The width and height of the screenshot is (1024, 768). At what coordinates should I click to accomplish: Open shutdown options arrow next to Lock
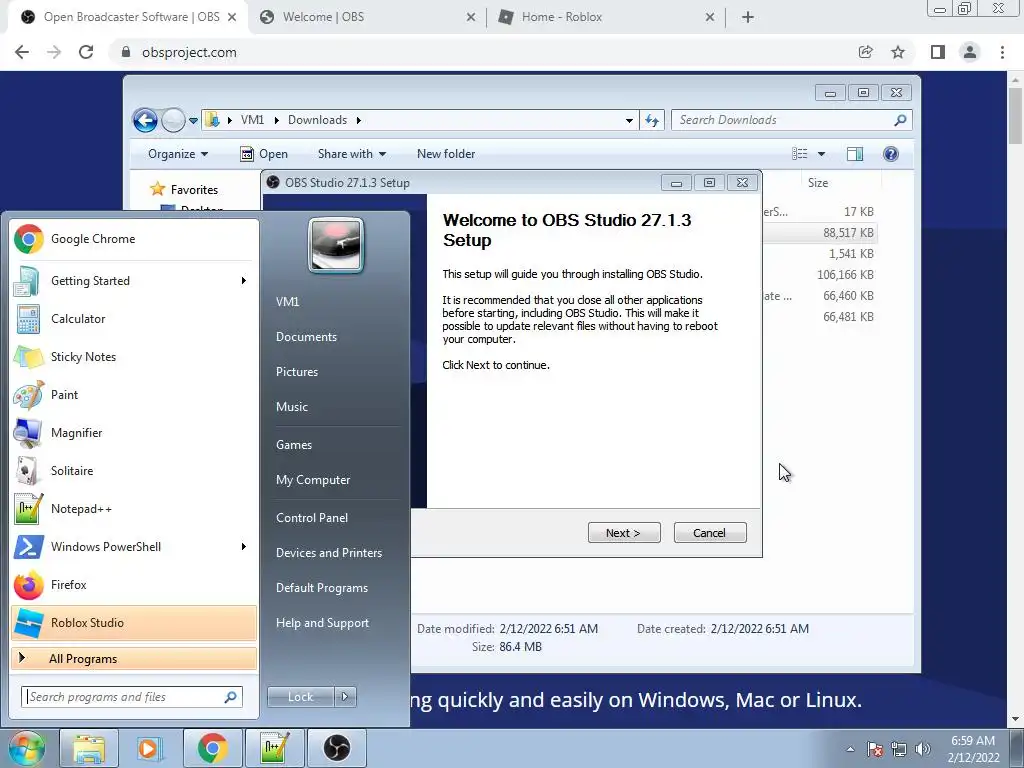pos(345,697)
